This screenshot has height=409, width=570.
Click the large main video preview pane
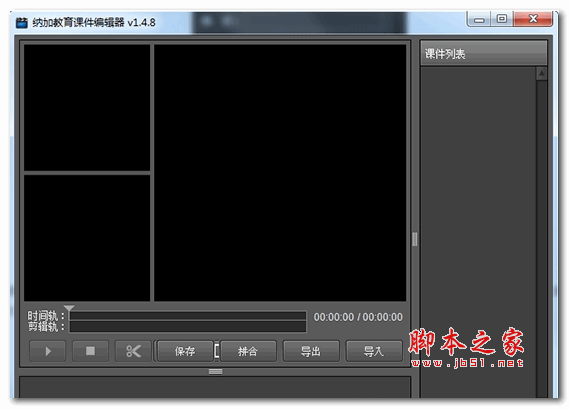pyautogui.click(x=280, y=173)
